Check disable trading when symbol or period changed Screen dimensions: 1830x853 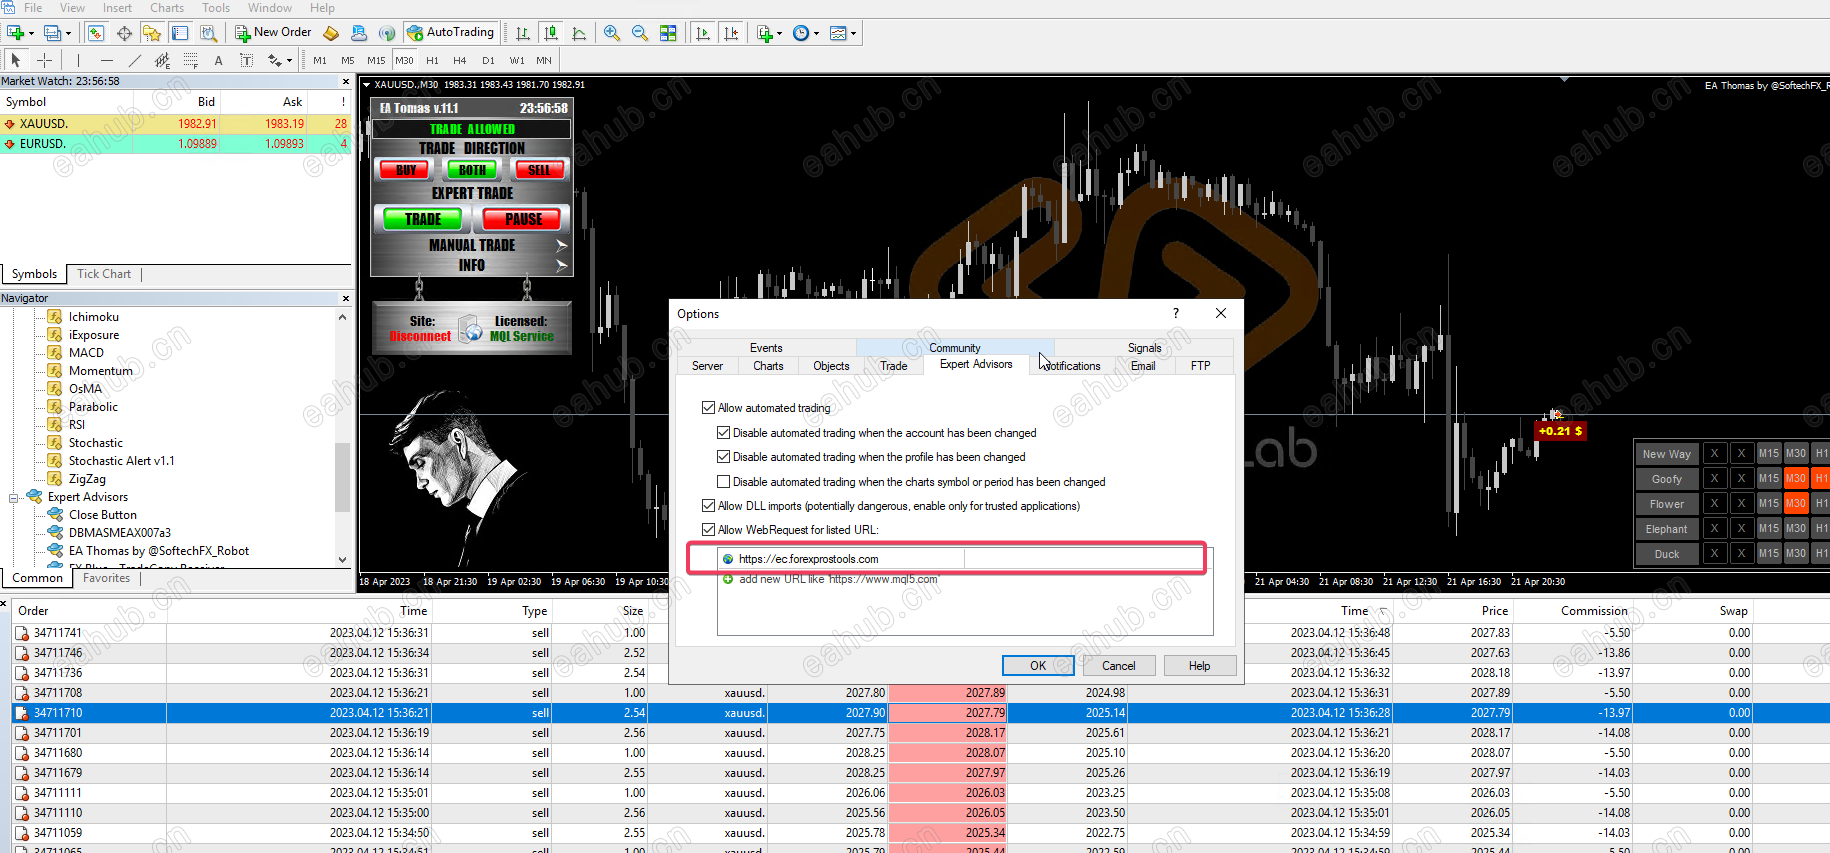click(724, 482)
